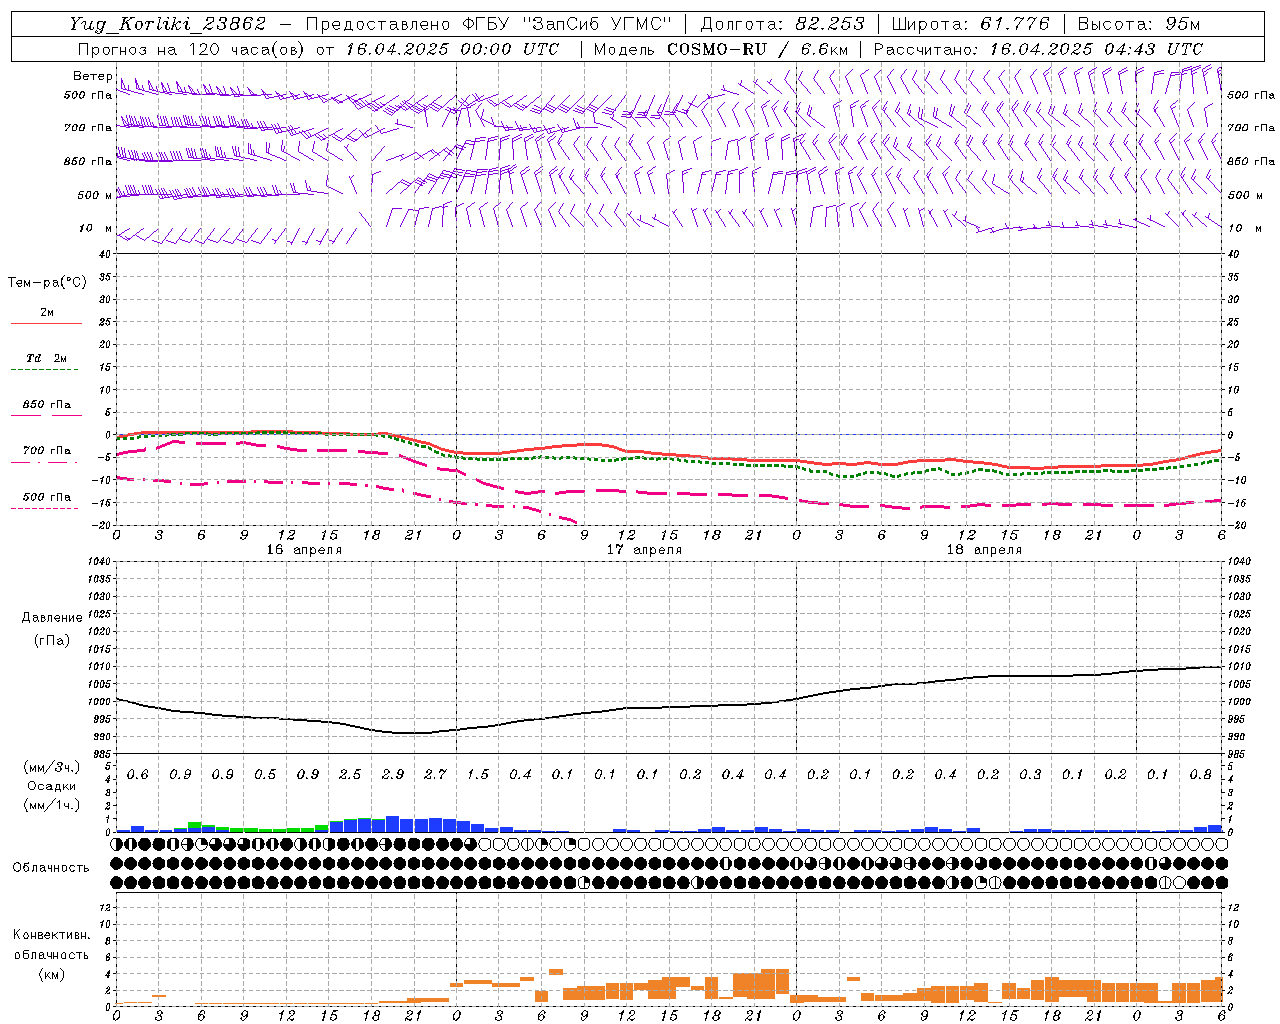Viewport: 1280px width, 1024px height.
Task: Click the 0.3 precipitation value
Action: 1030,775
